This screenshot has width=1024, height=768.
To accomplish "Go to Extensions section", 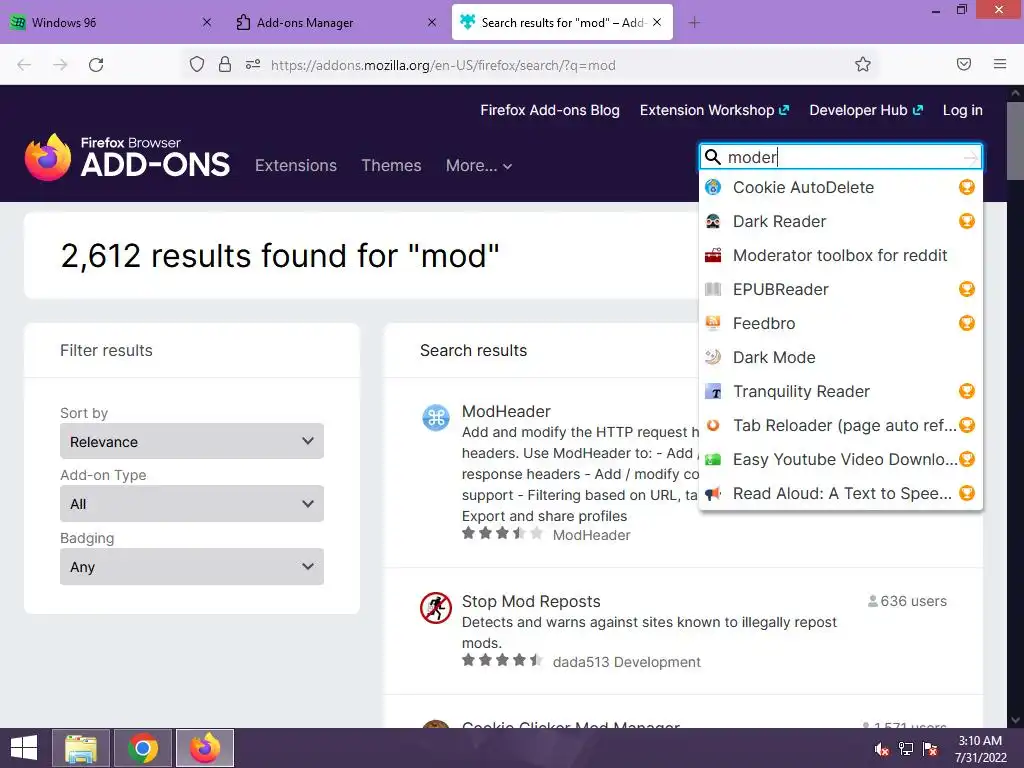I will click(296, 166).
